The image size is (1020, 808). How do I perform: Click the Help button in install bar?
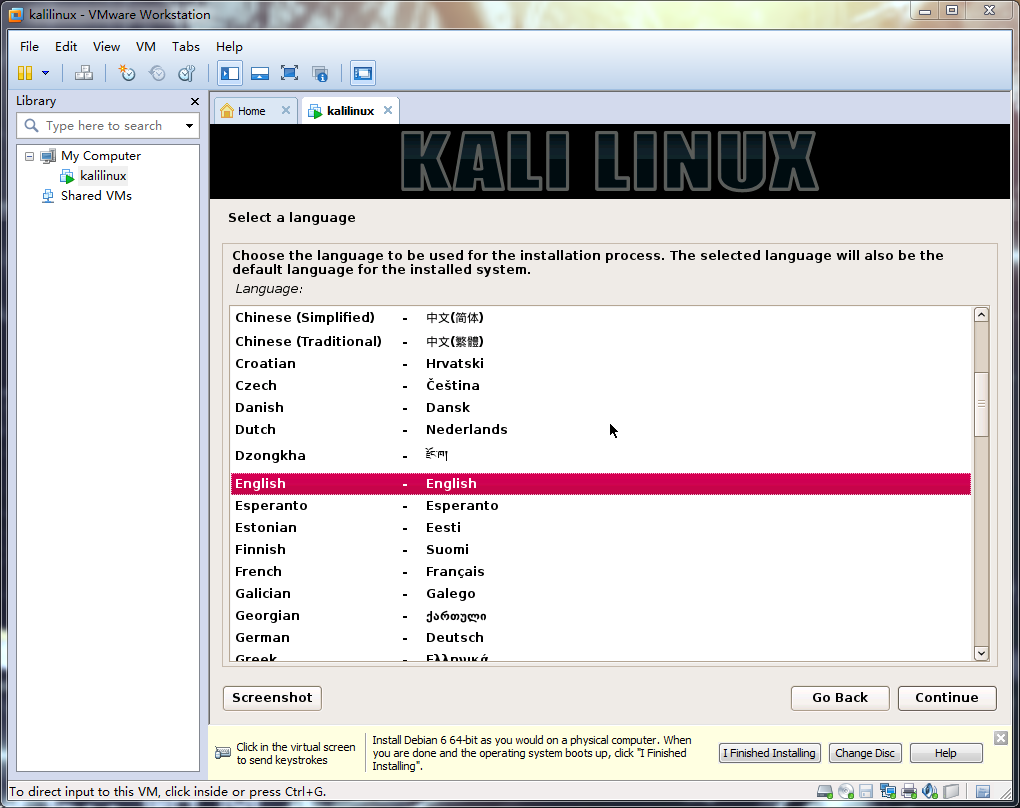945,753
